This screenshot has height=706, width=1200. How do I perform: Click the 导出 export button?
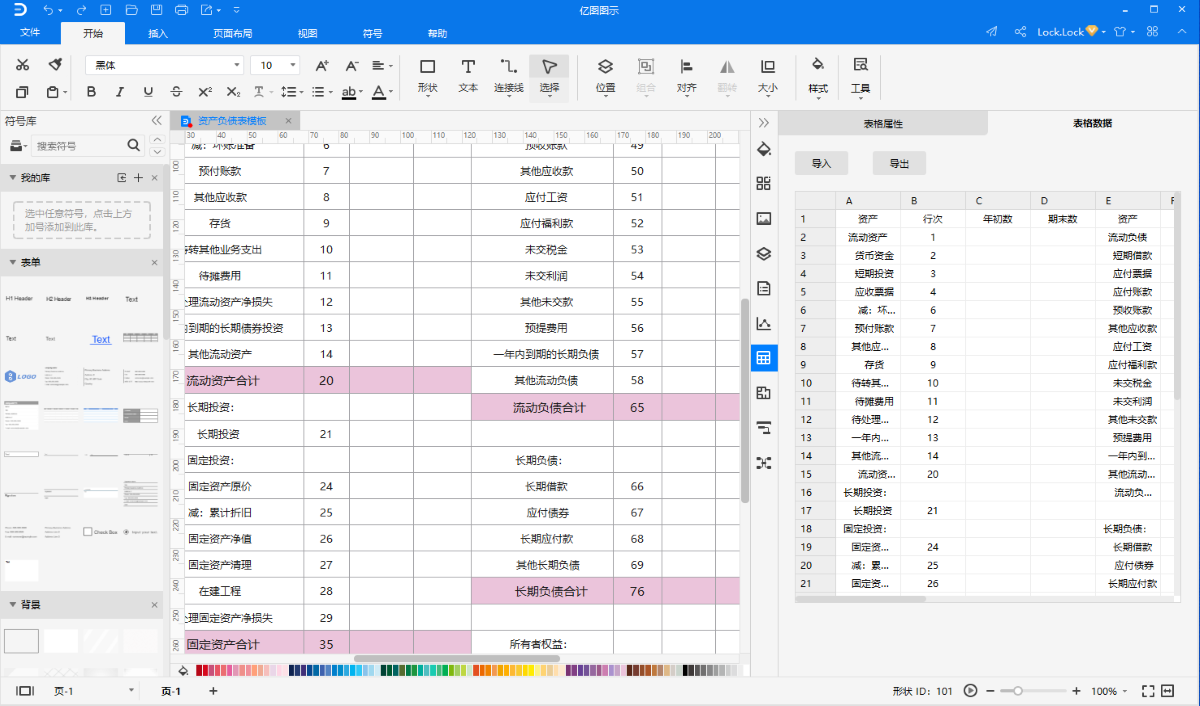click(x=899, y=163)
